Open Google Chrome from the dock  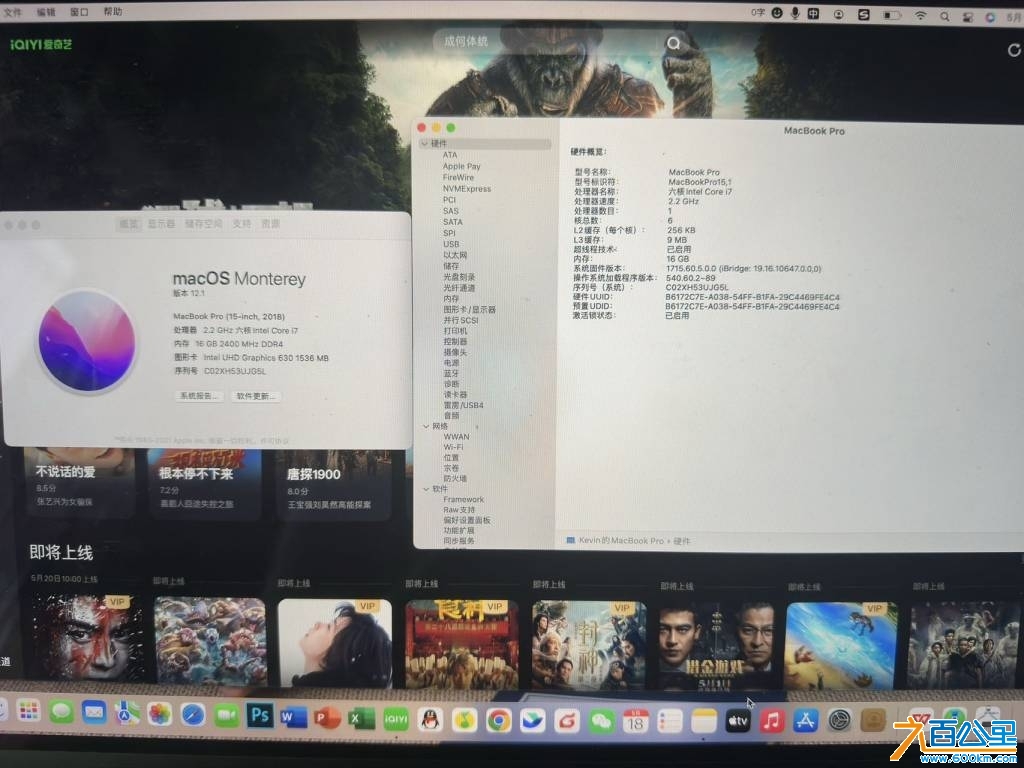(x=498, y=721)
